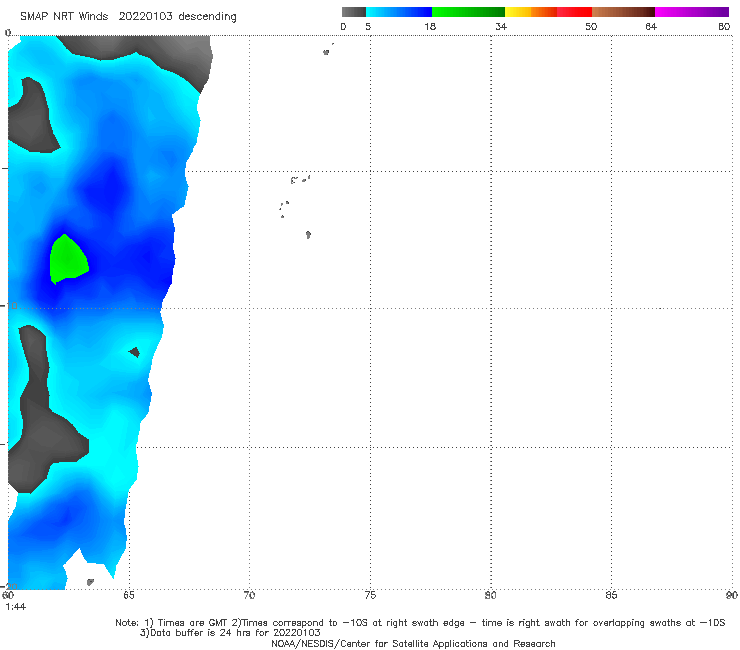Select the red segment of the color bar

click(574, 12)
